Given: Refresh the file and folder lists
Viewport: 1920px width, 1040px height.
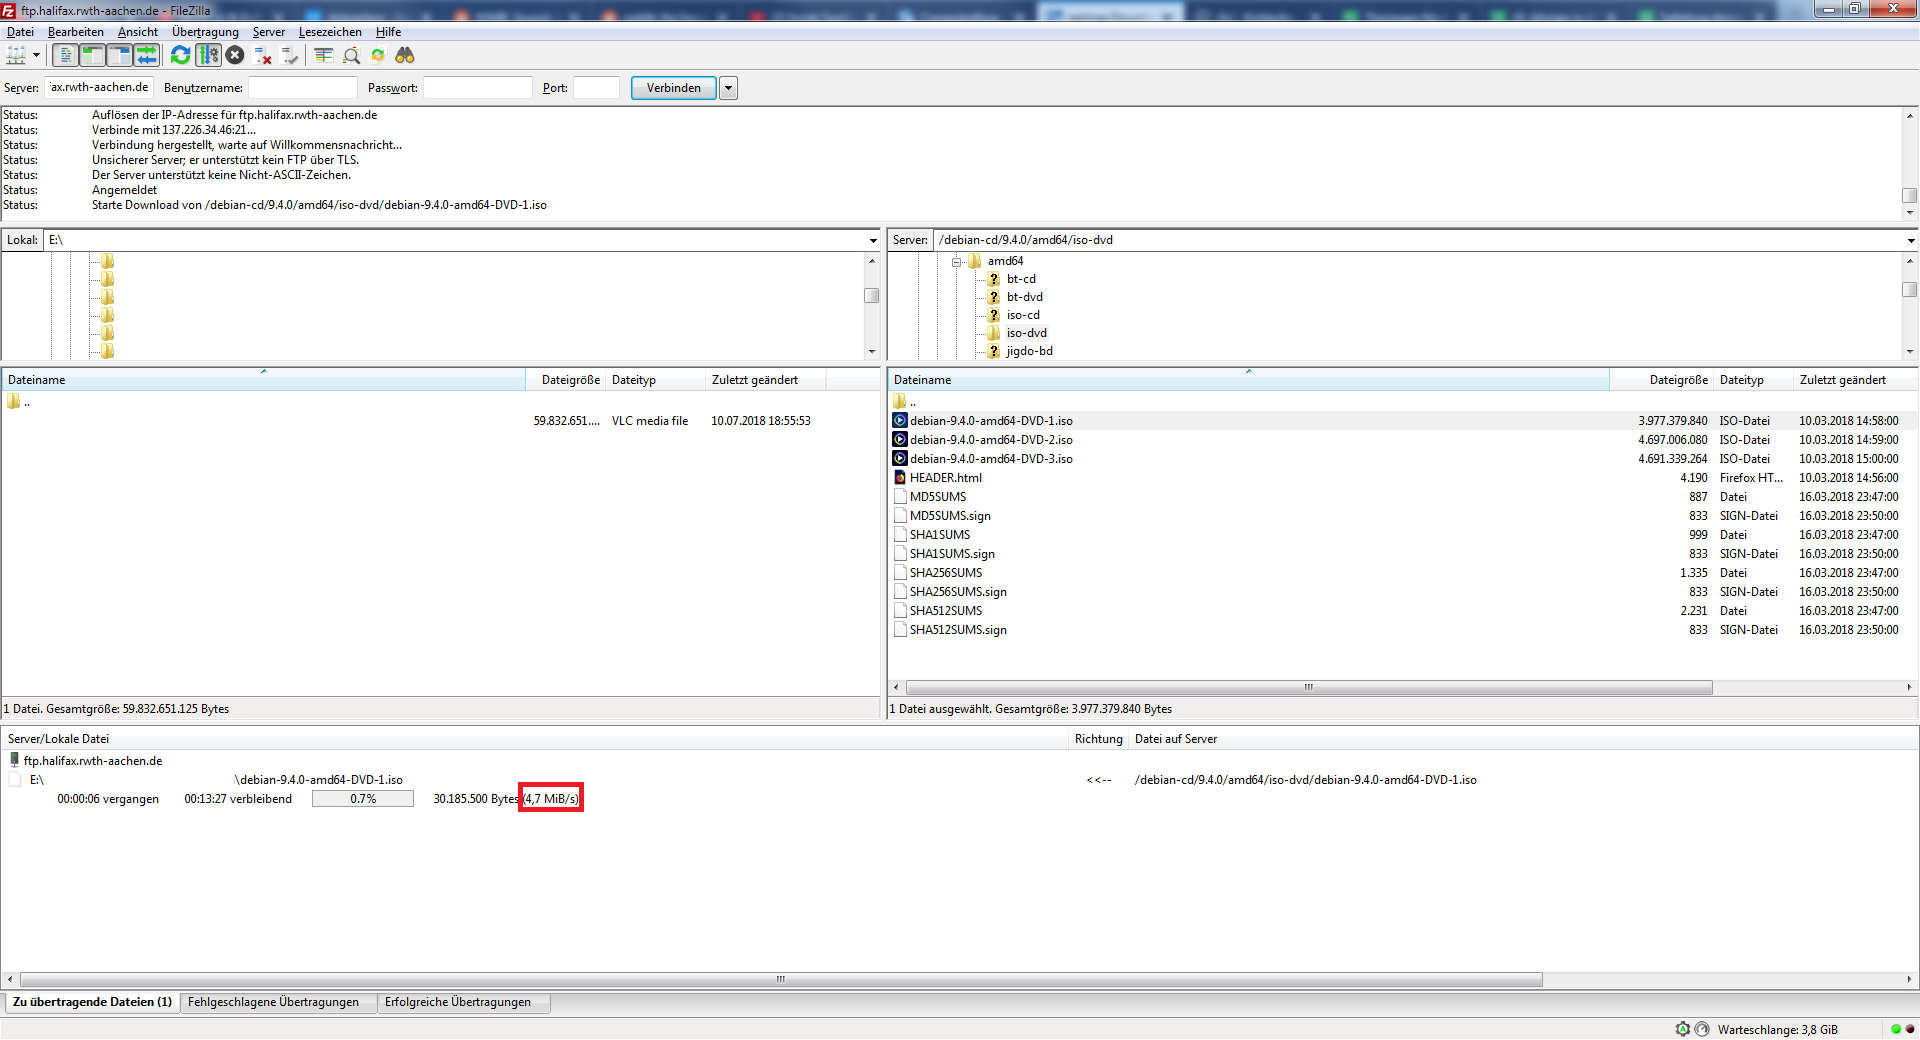Looking at the screenshot, I should coord(181,56).
